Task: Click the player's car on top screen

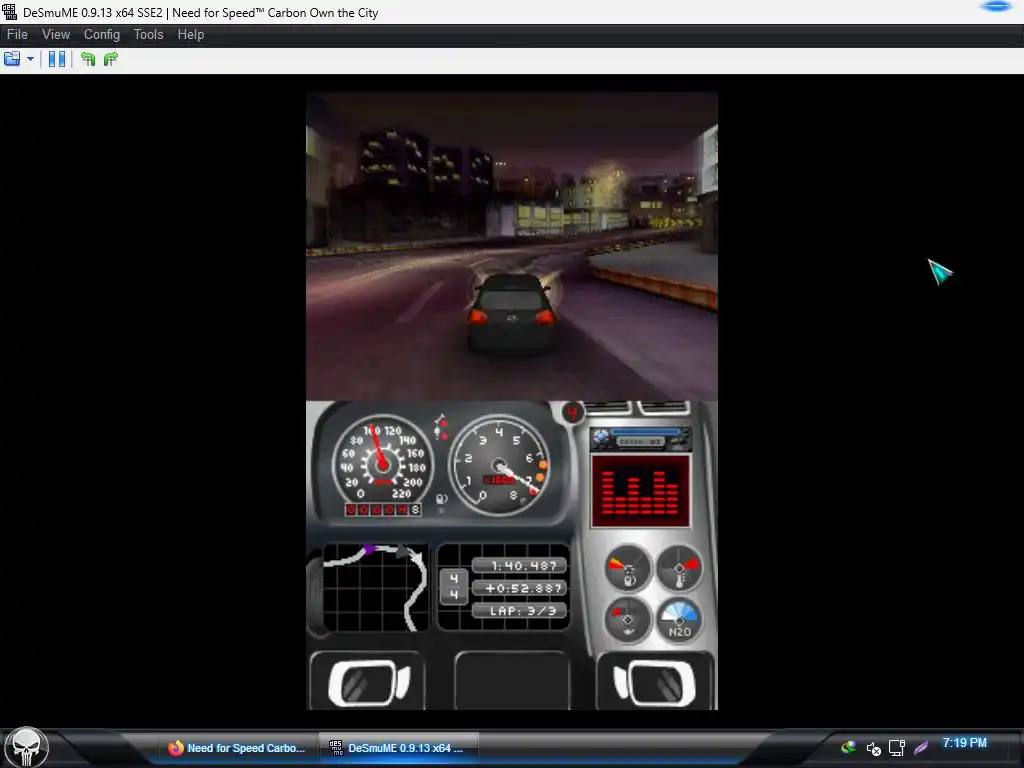Action: tap(513, 315)
